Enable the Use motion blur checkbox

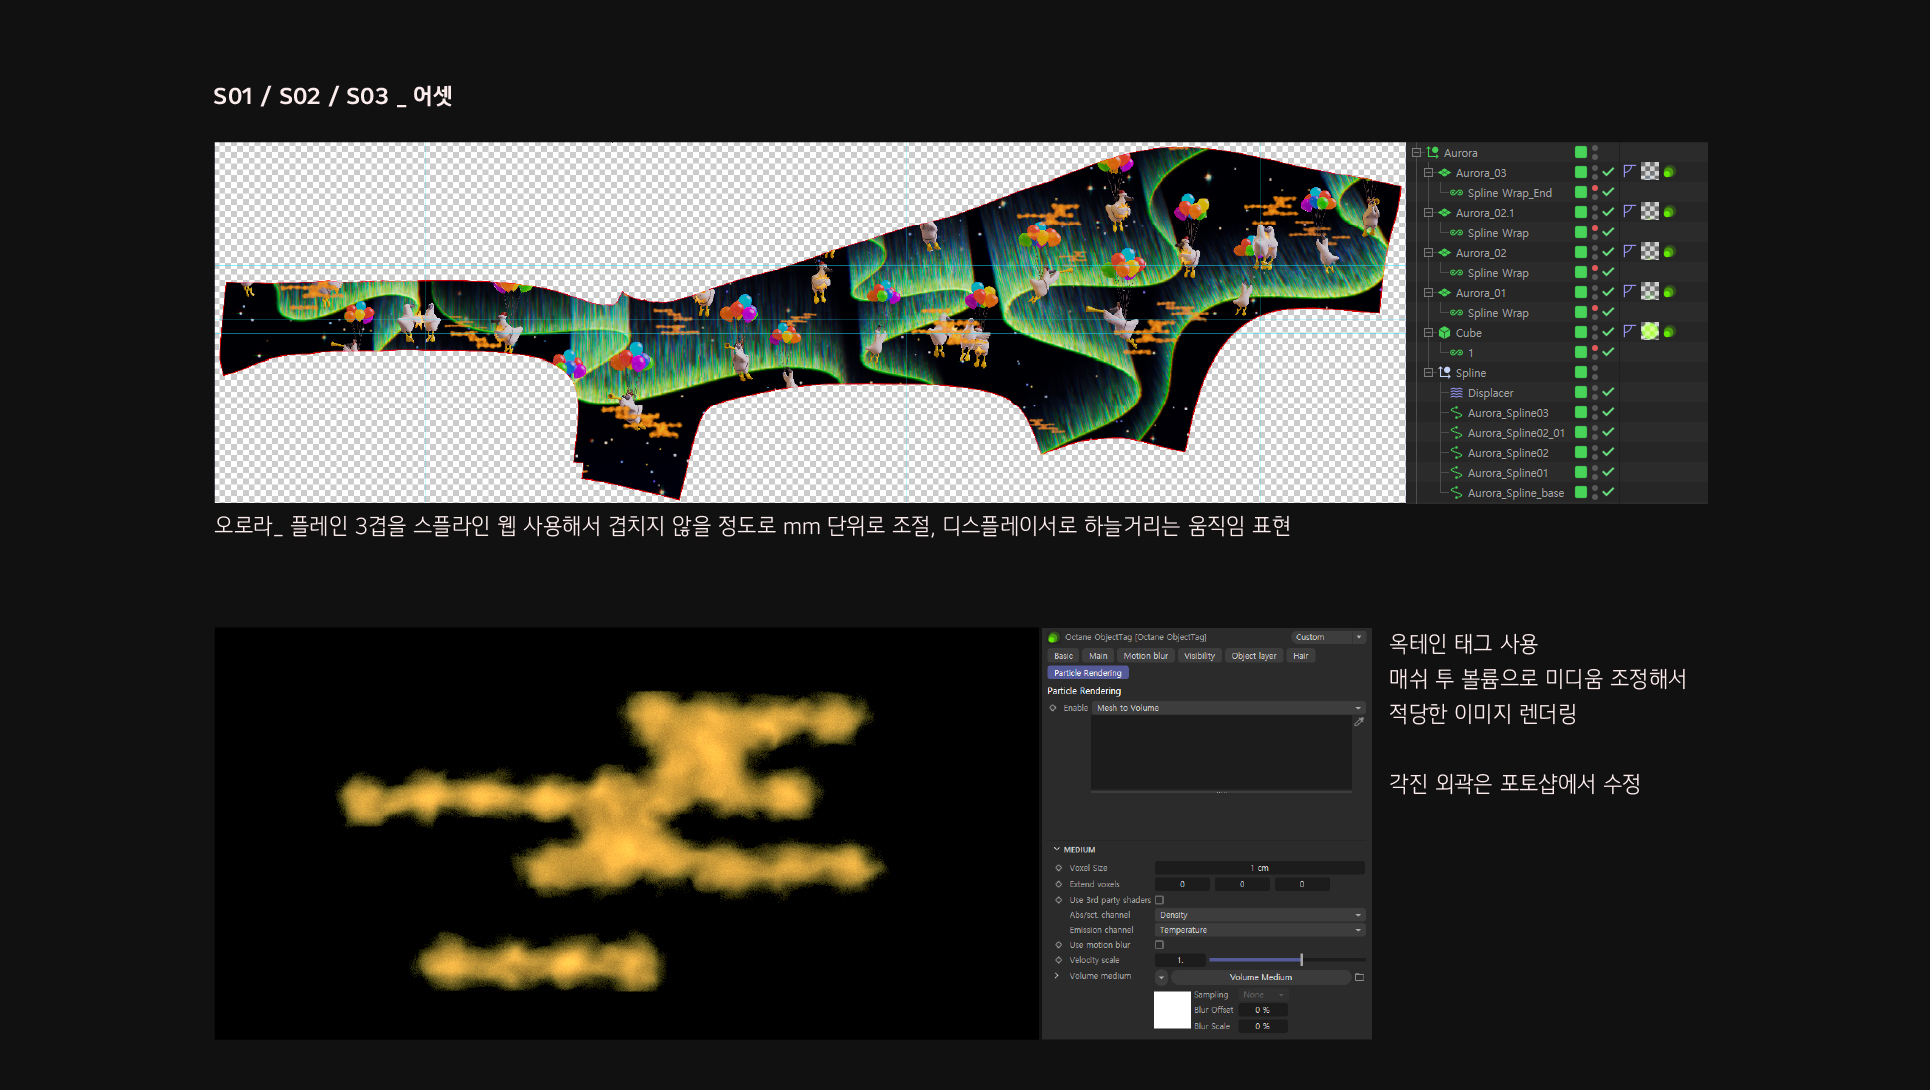(1160, 945)
